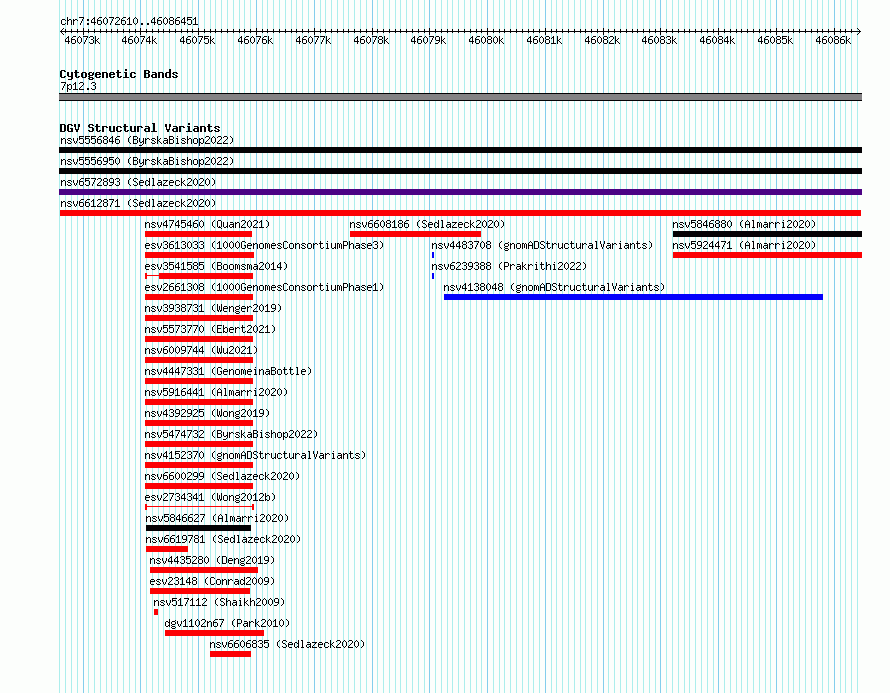Viewport: 890px width, 693px height.
Task: Click the DGV Structural Variants track title
Action: tap(140, 128)
